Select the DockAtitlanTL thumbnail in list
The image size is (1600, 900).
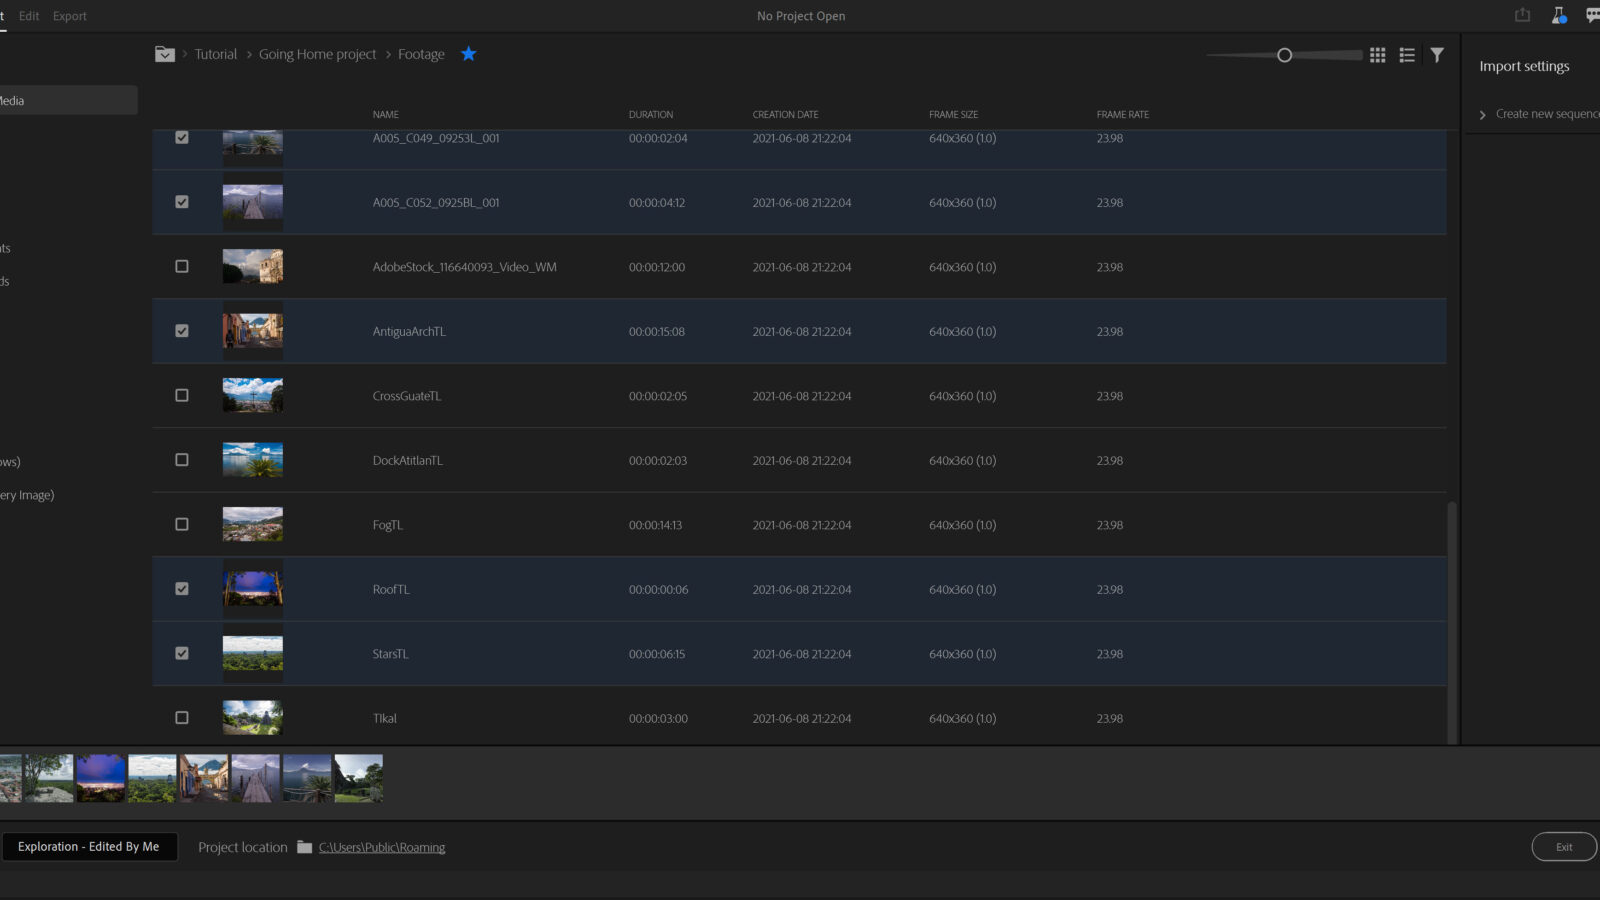click(x=252, y=460)
